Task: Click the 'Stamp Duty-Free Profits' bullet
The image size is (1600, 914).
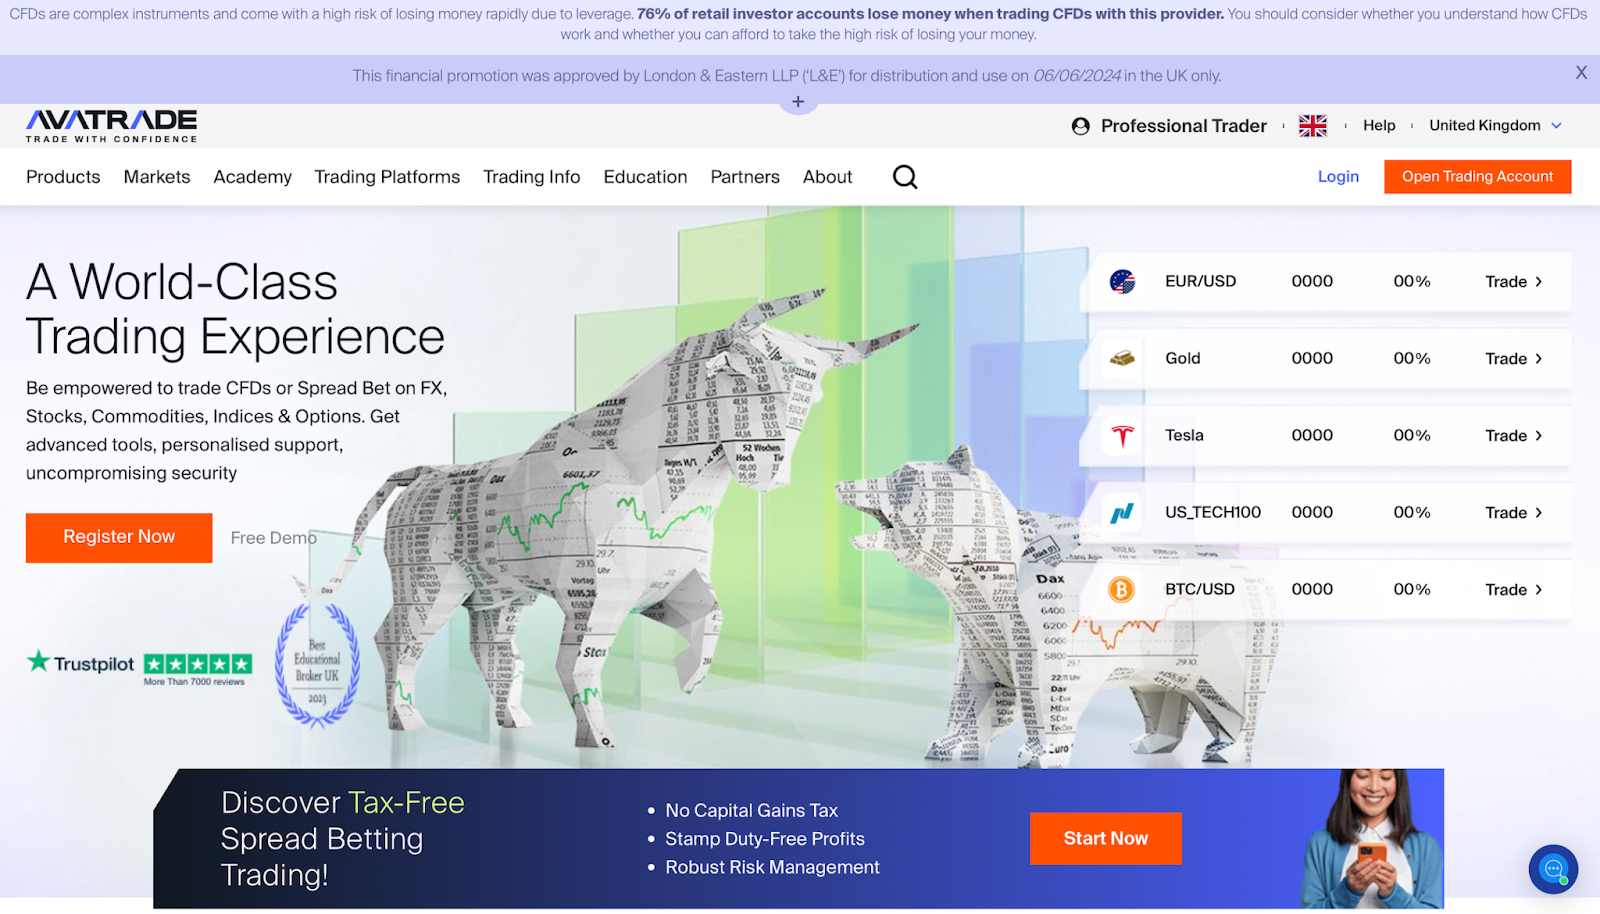Action: click(765, 839)
